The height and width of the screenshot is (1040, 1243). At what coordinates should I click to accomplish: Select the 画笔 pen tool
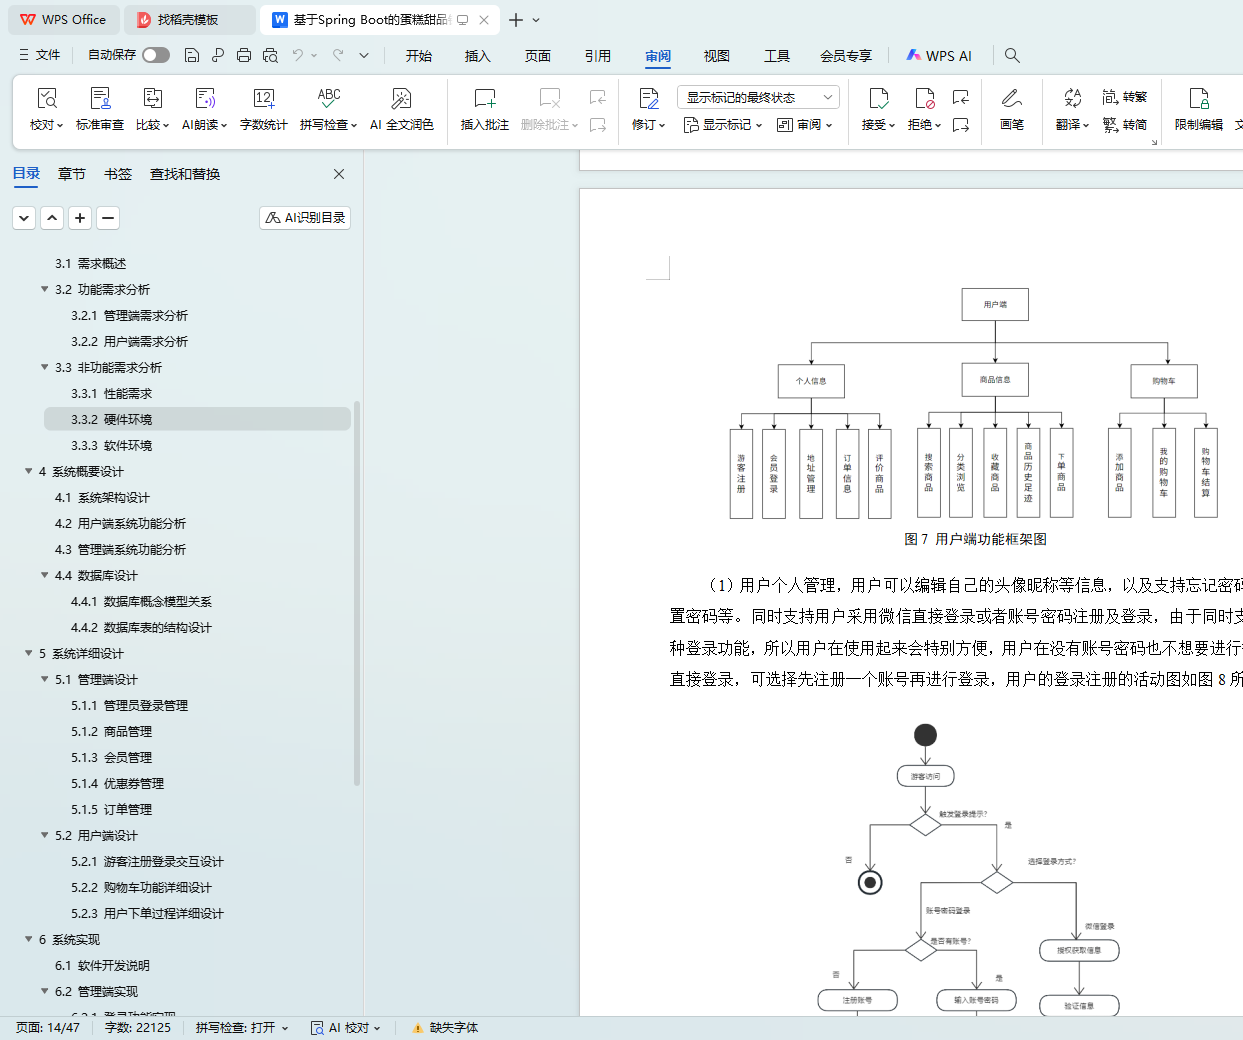coord(1011,99)
